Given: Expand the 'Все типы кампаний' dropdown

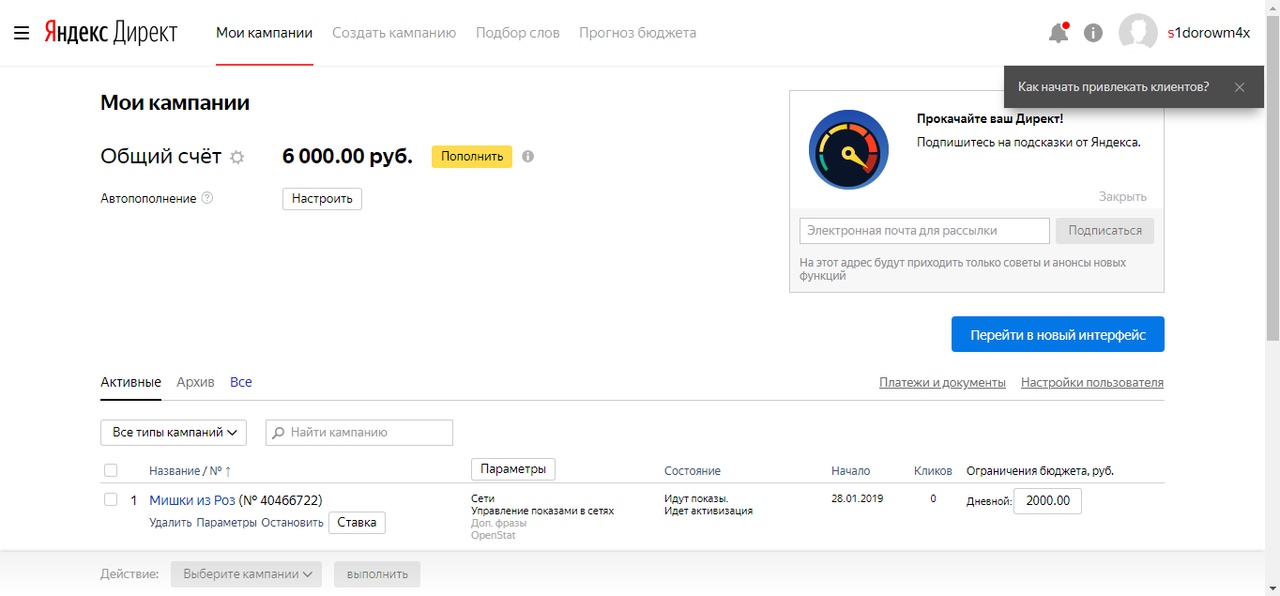Looking at the screenshot, I should coord(173,432).
